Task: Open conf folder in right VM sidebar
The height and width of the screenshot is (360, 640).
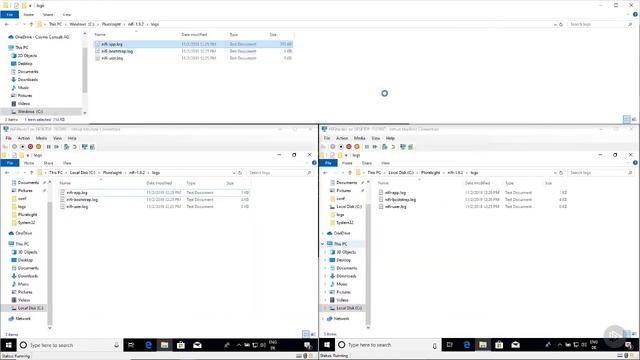Action: click(x=340, y=199)
